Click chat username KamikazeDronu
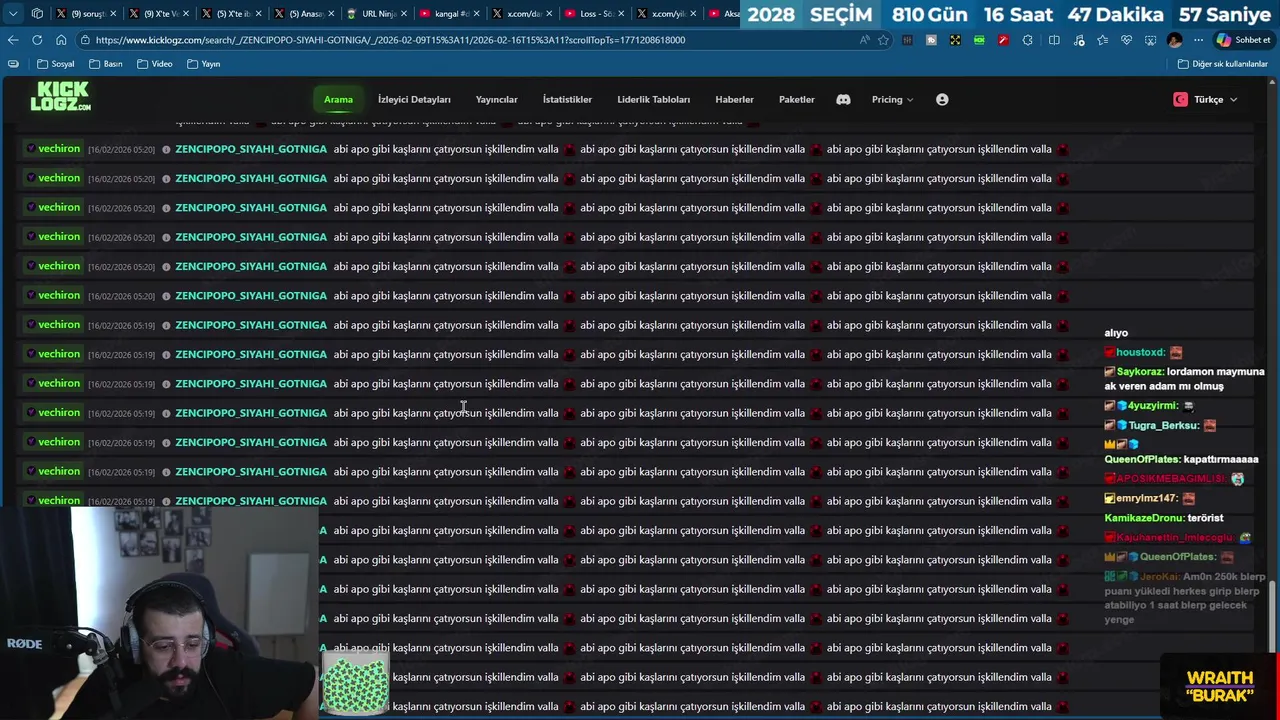The height and width of the screenshot is (720, 1280). pos(1144,518)
